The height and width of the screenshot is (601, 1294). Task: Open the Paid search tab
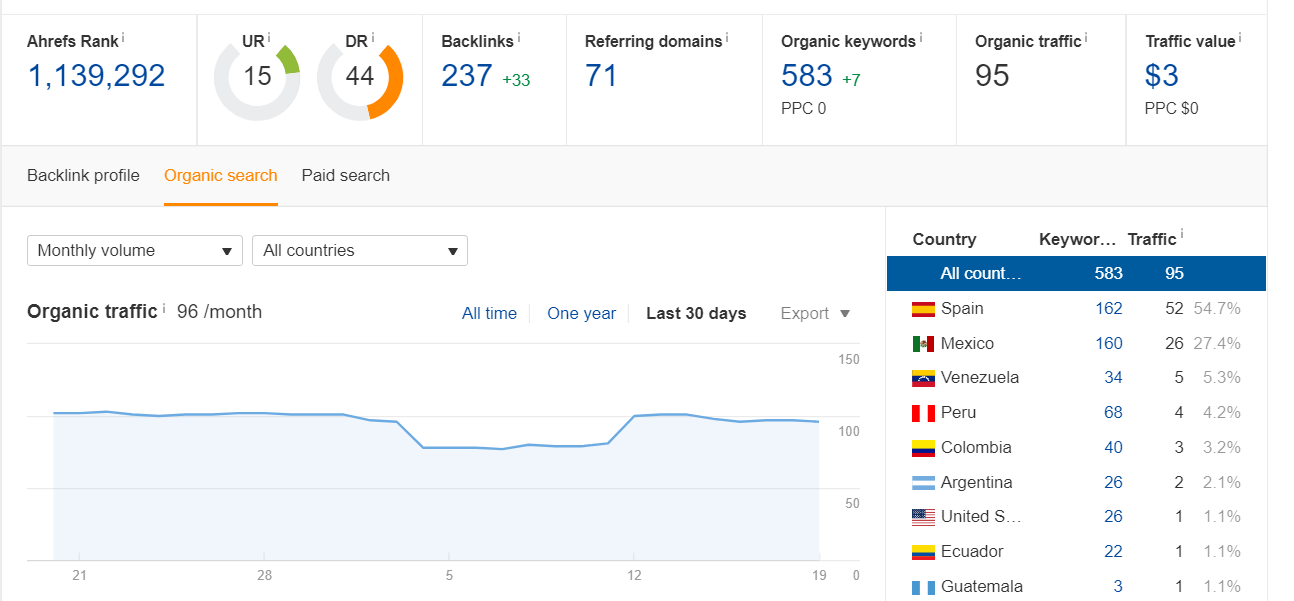tap(346, 175)
